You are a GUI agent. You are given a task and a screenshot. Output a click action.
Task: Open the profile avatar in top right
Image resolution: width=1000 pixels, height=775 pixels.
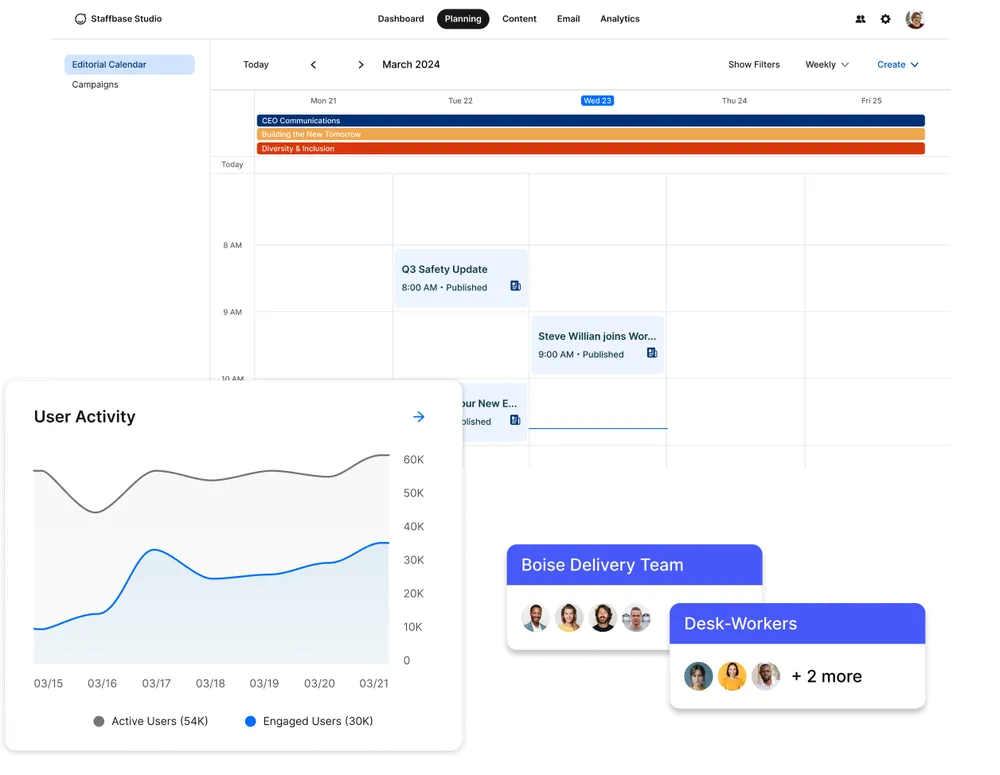pyautogui.click(x=915, y=19)
